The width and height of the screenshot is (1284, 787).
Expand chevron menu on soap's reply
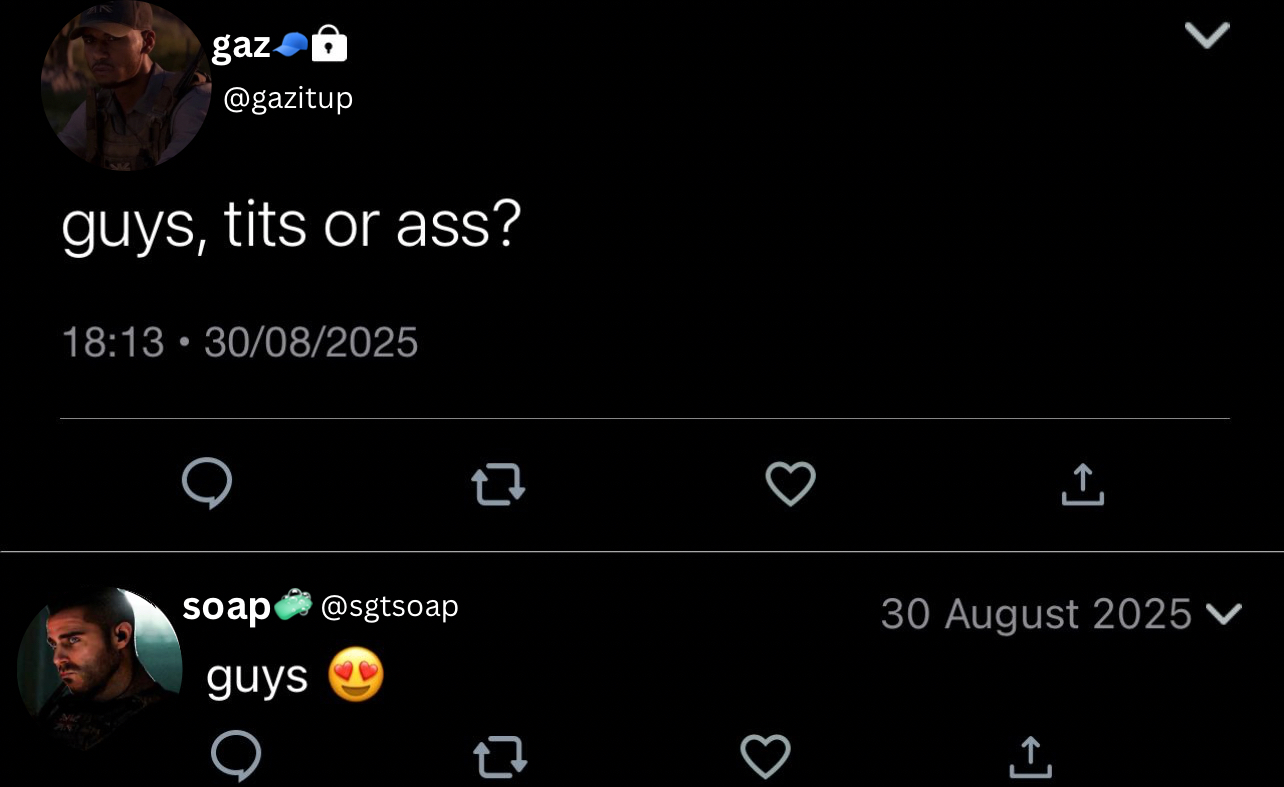(1225, 613)
